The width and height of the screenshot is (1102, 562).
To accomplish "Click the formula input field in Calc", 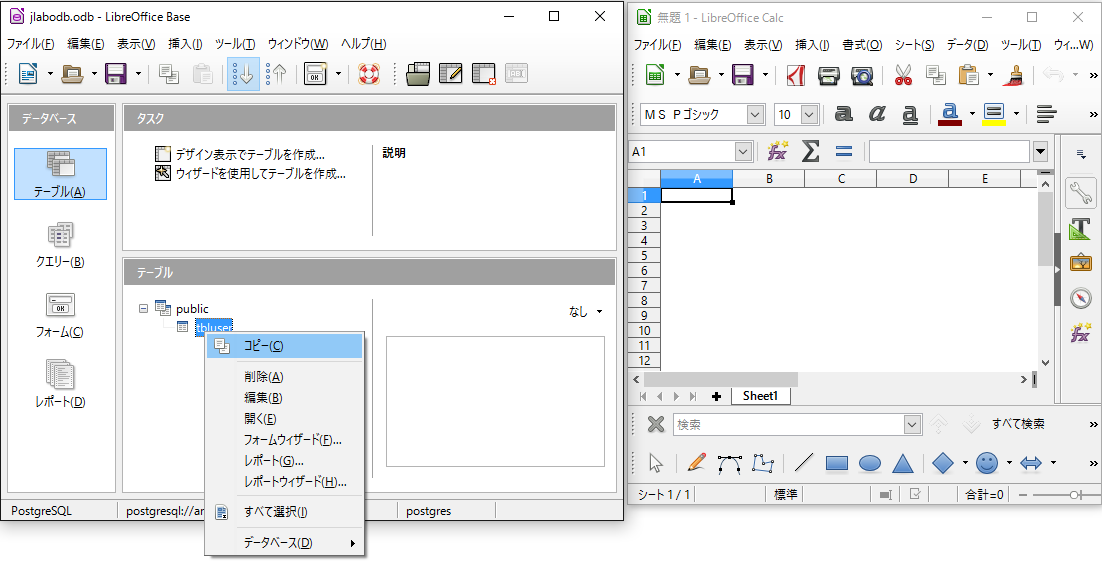I will [949, 151].
